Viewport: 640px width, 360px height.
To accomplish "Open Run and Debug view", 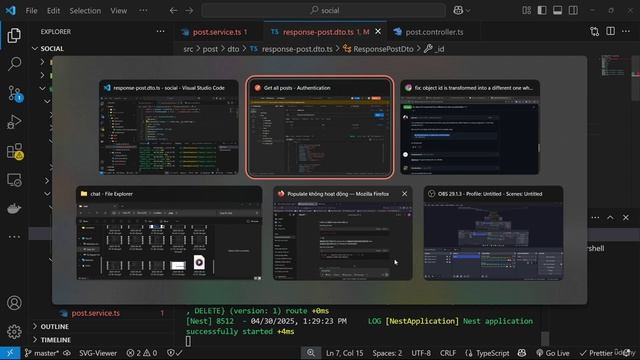I will [14, 122].
